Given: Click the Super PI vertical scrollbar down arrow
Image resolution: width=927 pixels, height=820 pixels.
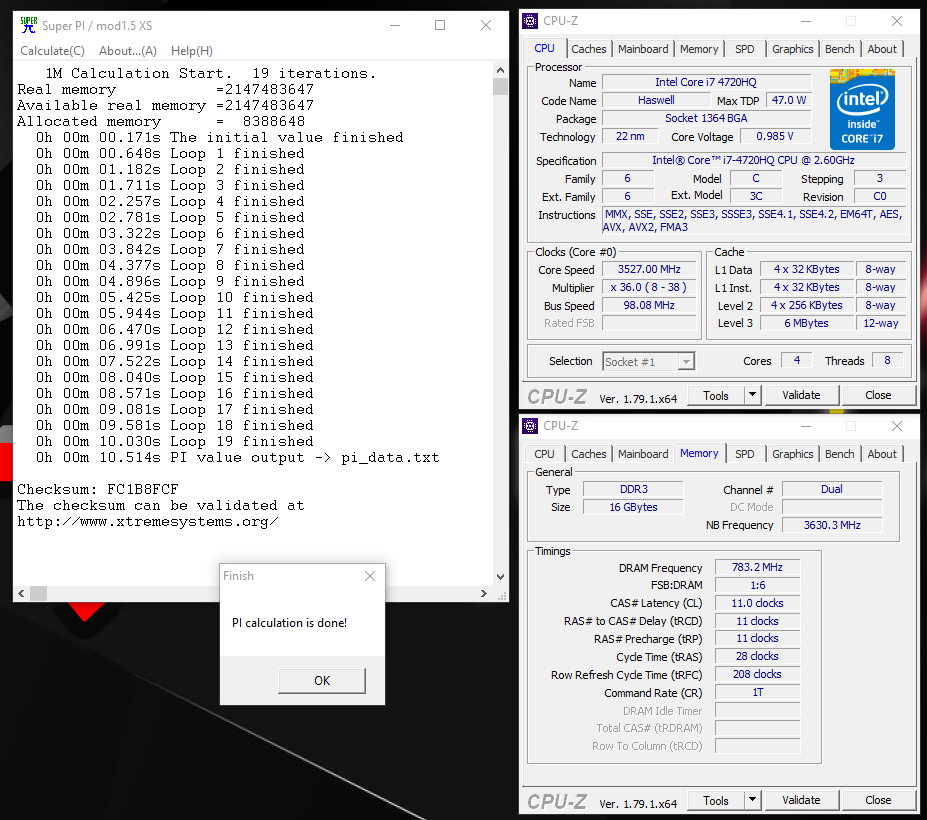Looking at the screenshot, I should click(500, 576).
